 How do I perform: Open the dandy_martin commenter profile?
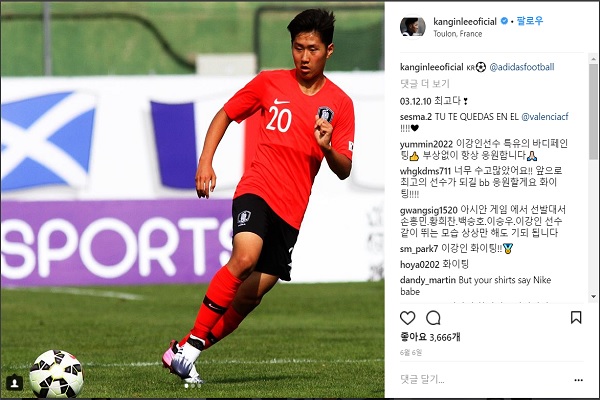click(x=427, y=280)
